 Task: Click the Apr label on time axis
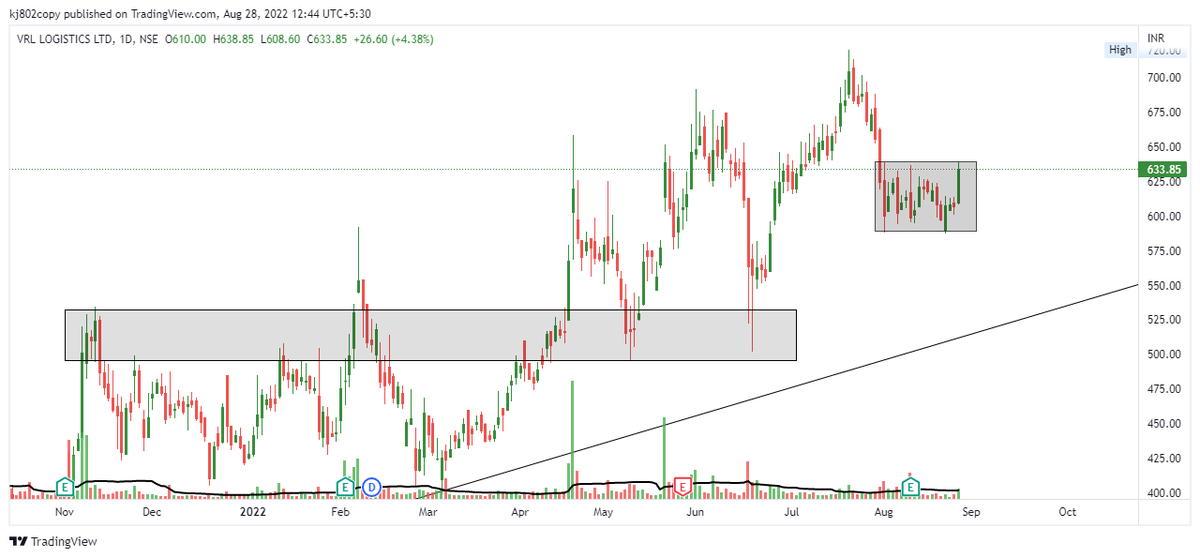(520, 511)
